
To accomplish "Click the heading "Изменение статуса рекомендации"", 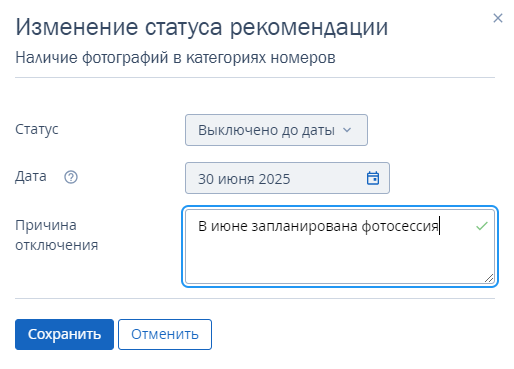I will (x=202, y=27).
